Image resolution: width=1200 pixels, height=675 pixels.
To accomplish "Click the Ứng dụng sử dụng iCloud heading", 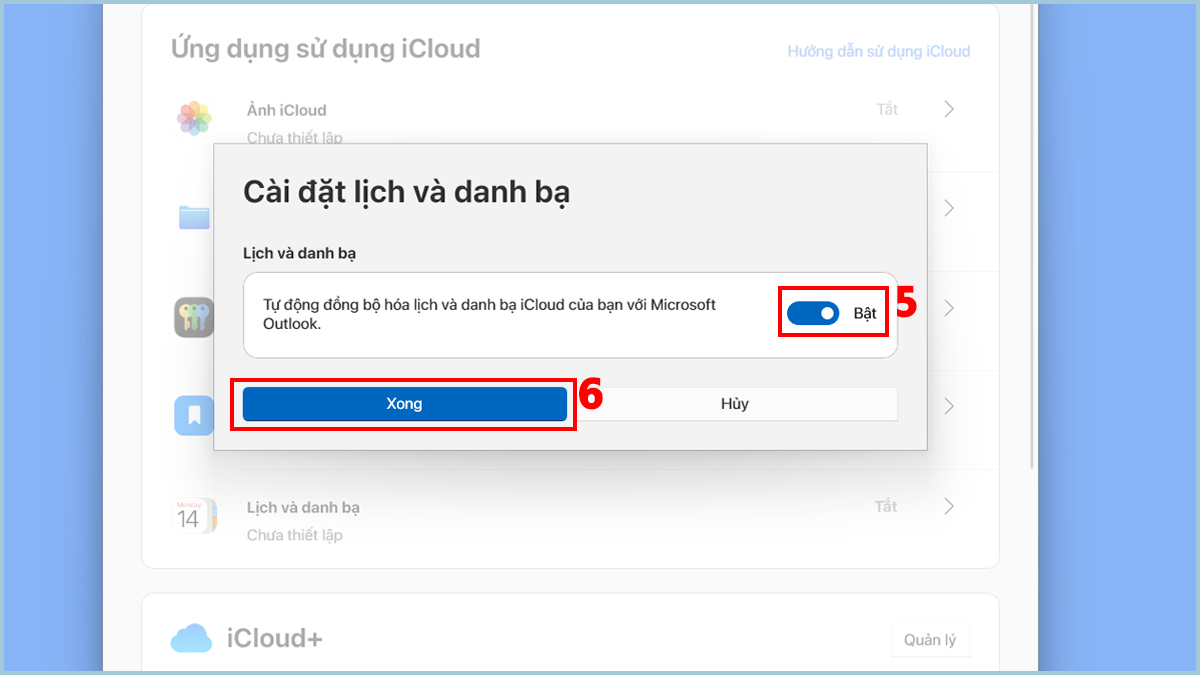I will [326, 48].
